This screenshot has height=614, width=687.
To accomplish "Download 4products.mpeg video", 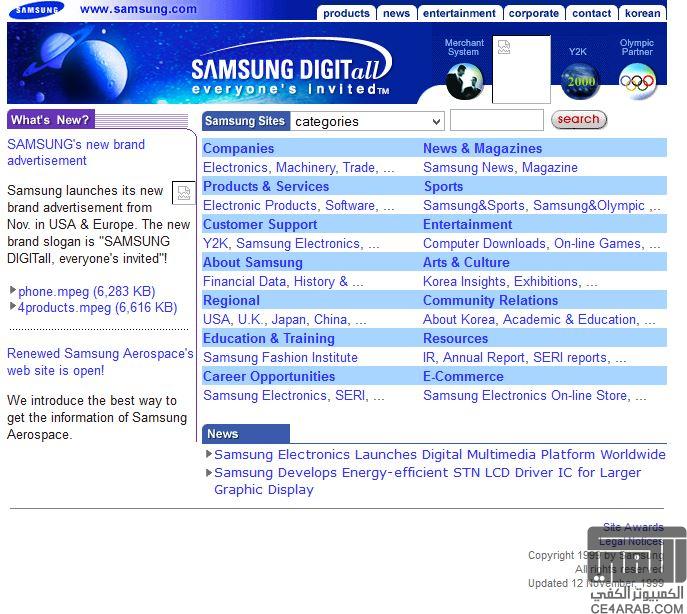I will click(x=97, y=307).
